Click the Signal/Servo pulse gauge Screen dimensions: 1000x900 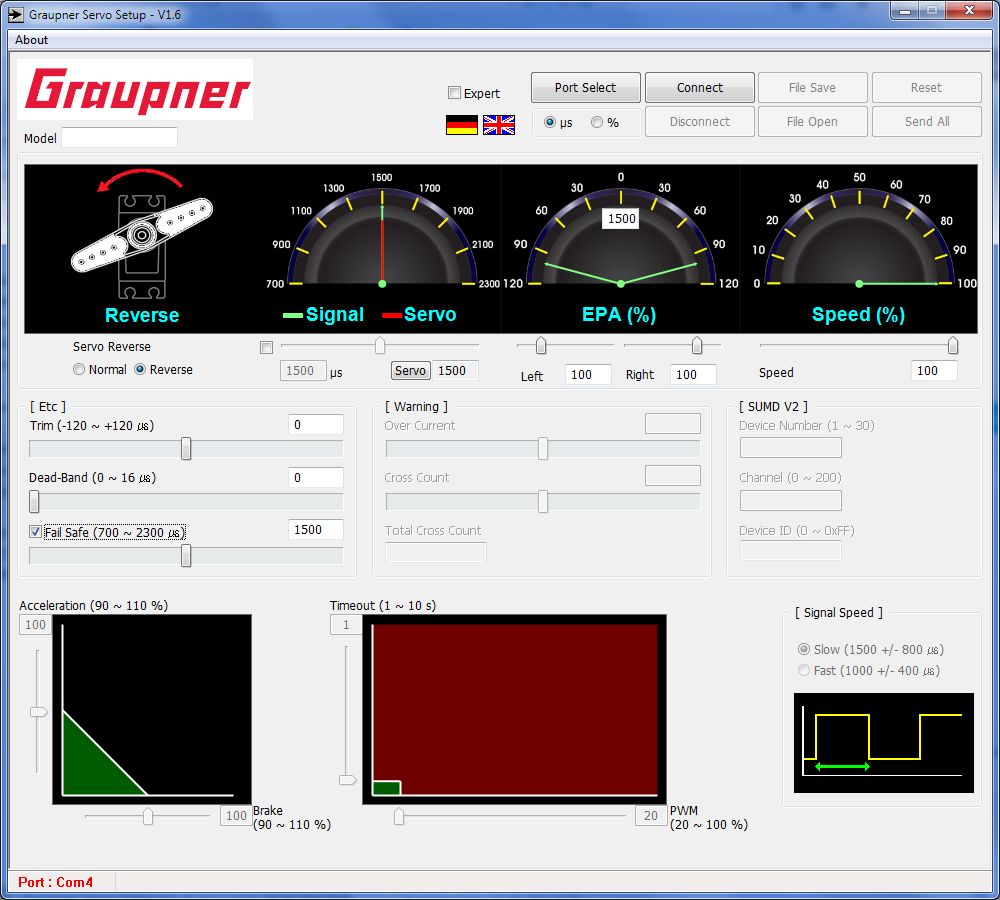point(382,247)
